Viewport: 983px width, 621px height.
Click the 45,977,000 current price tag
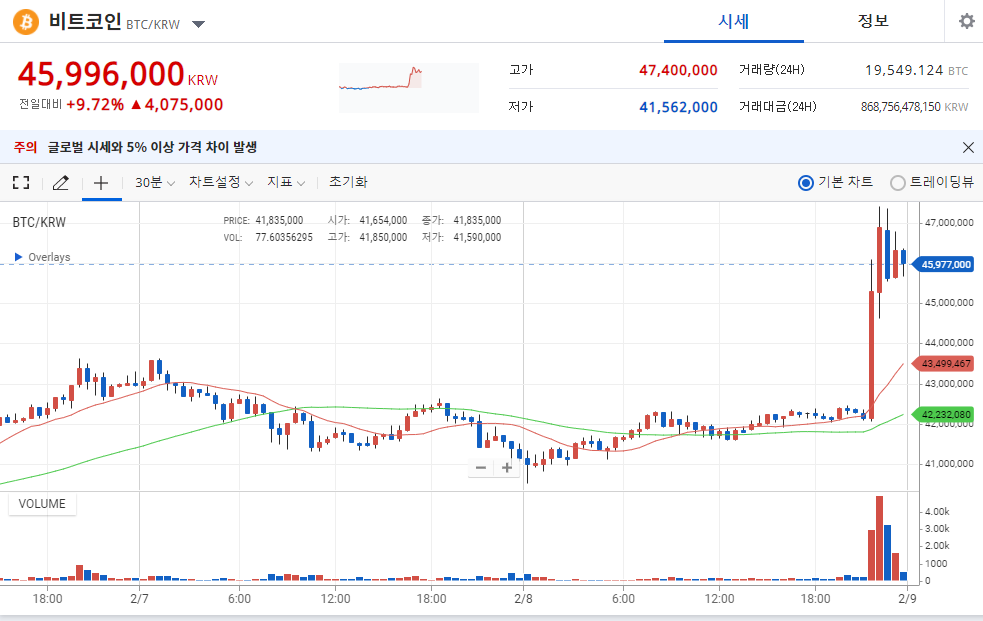point(944,264)
